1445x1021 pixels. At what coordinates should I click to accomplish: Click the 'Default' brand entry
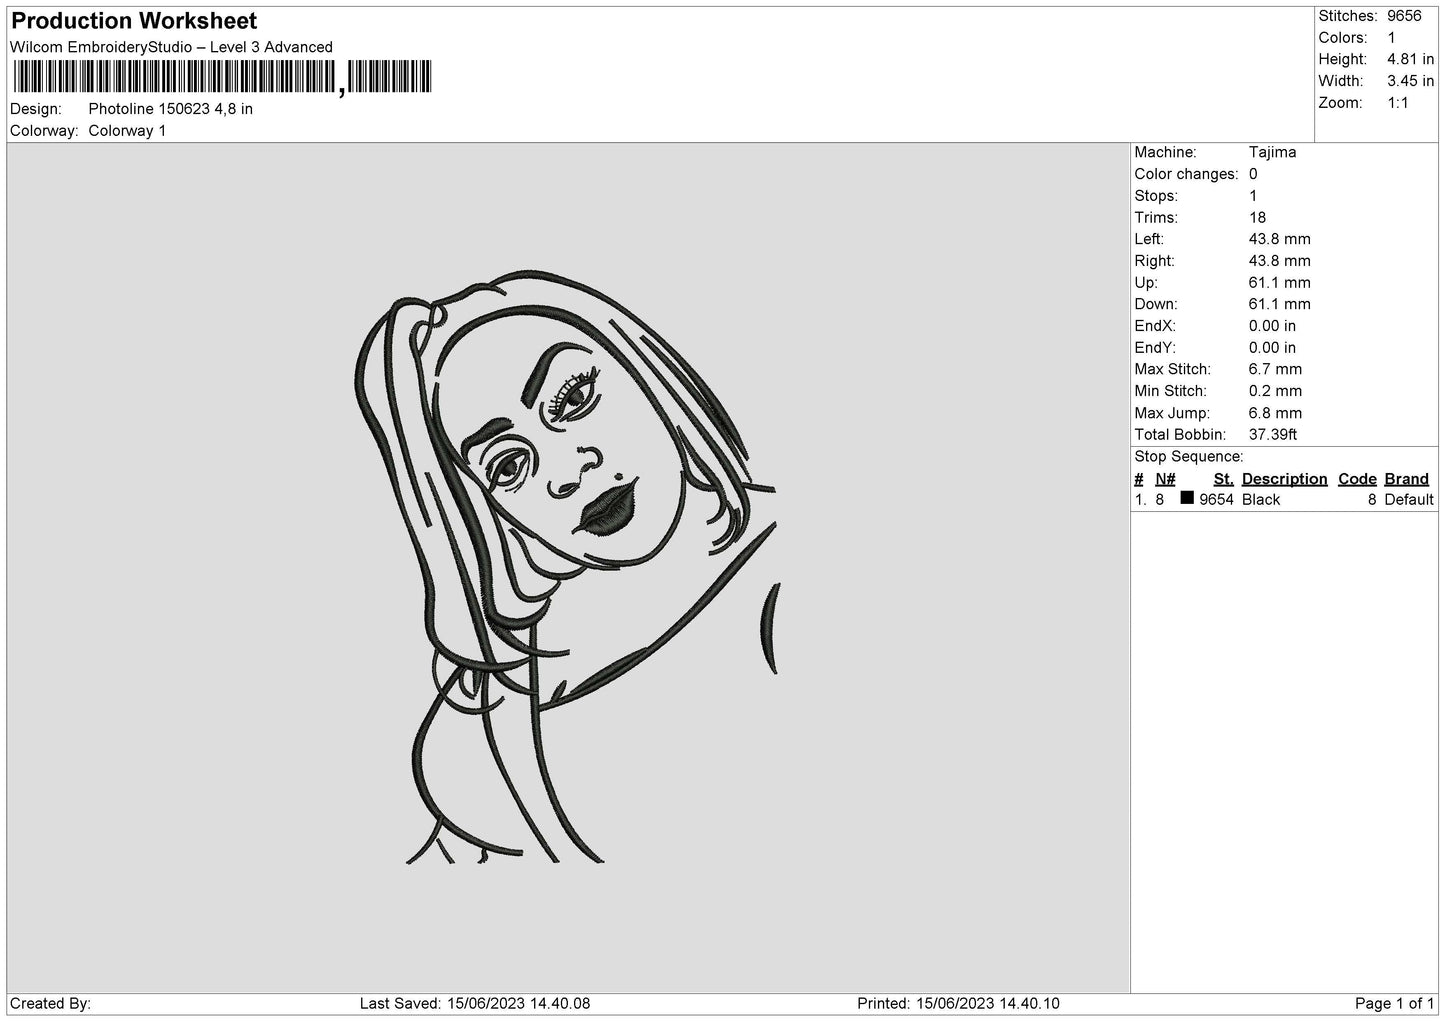1409,500
